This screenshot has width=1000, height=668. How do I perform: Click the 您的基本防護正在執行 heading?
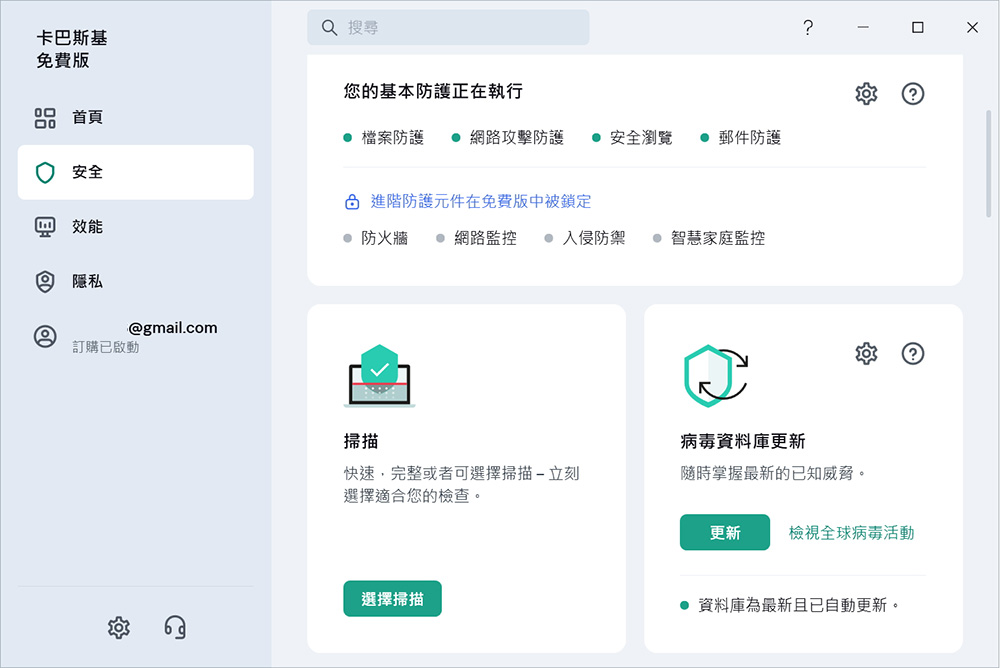coord(434,91)
